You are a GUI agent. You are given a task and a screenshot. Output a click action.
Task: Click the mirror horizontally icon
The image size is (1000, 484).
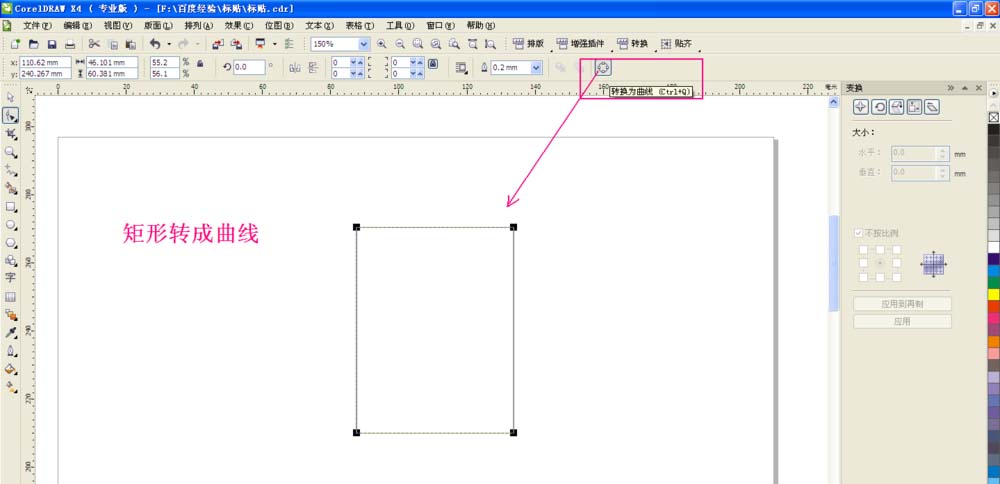[x=295, y=67]
